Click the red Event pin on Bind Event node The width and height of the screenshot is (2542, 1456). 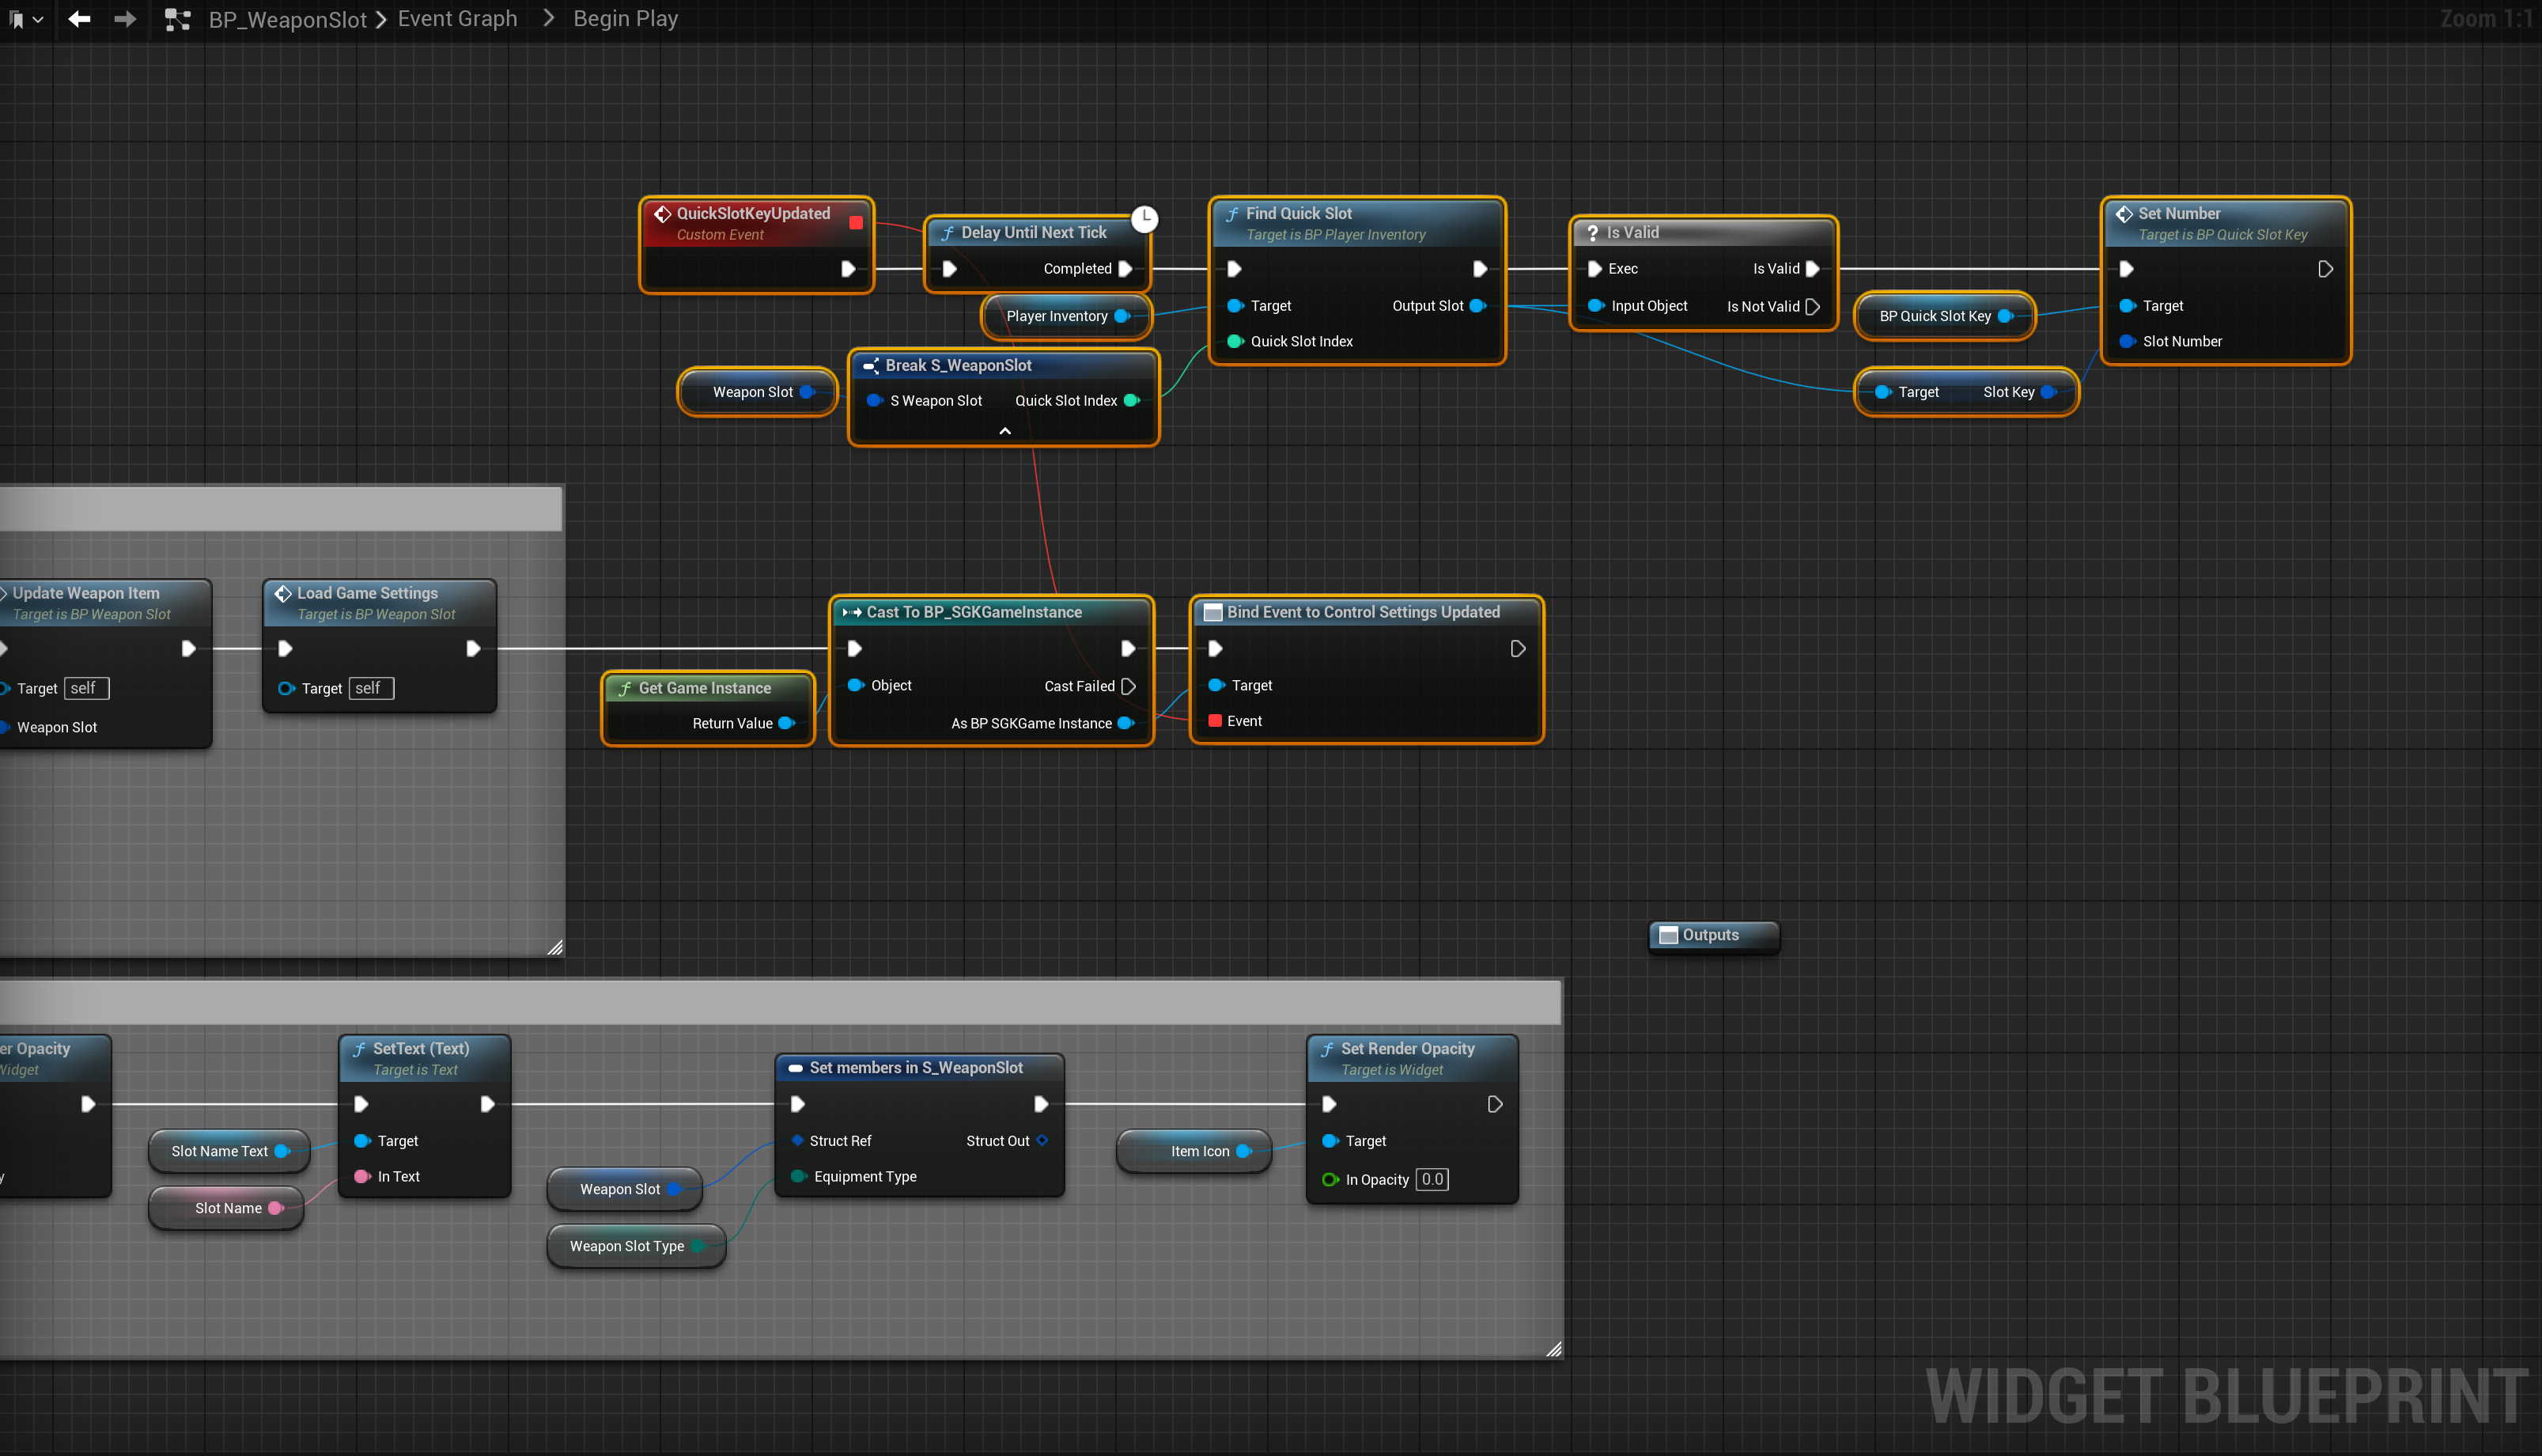[x=1215, y=721]
